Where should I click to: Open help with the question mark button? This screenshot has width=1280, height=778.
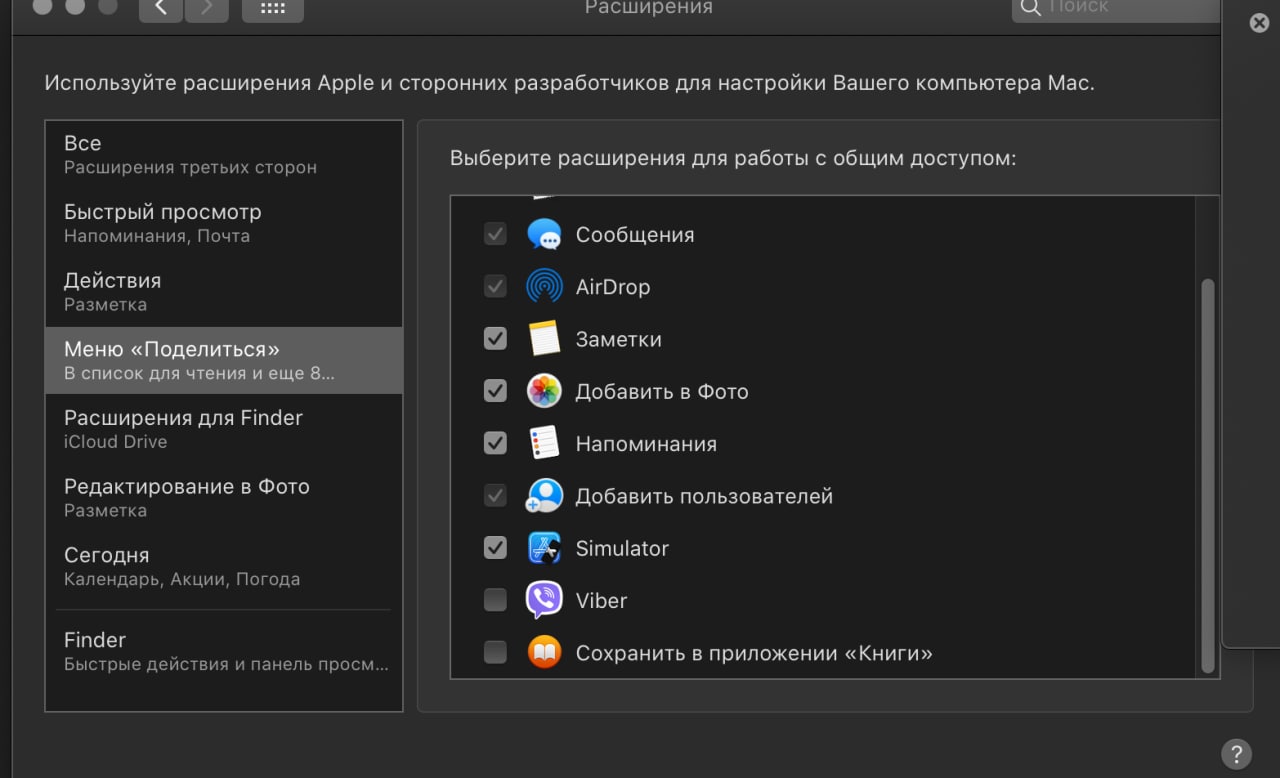click(x=1236, y=753)
